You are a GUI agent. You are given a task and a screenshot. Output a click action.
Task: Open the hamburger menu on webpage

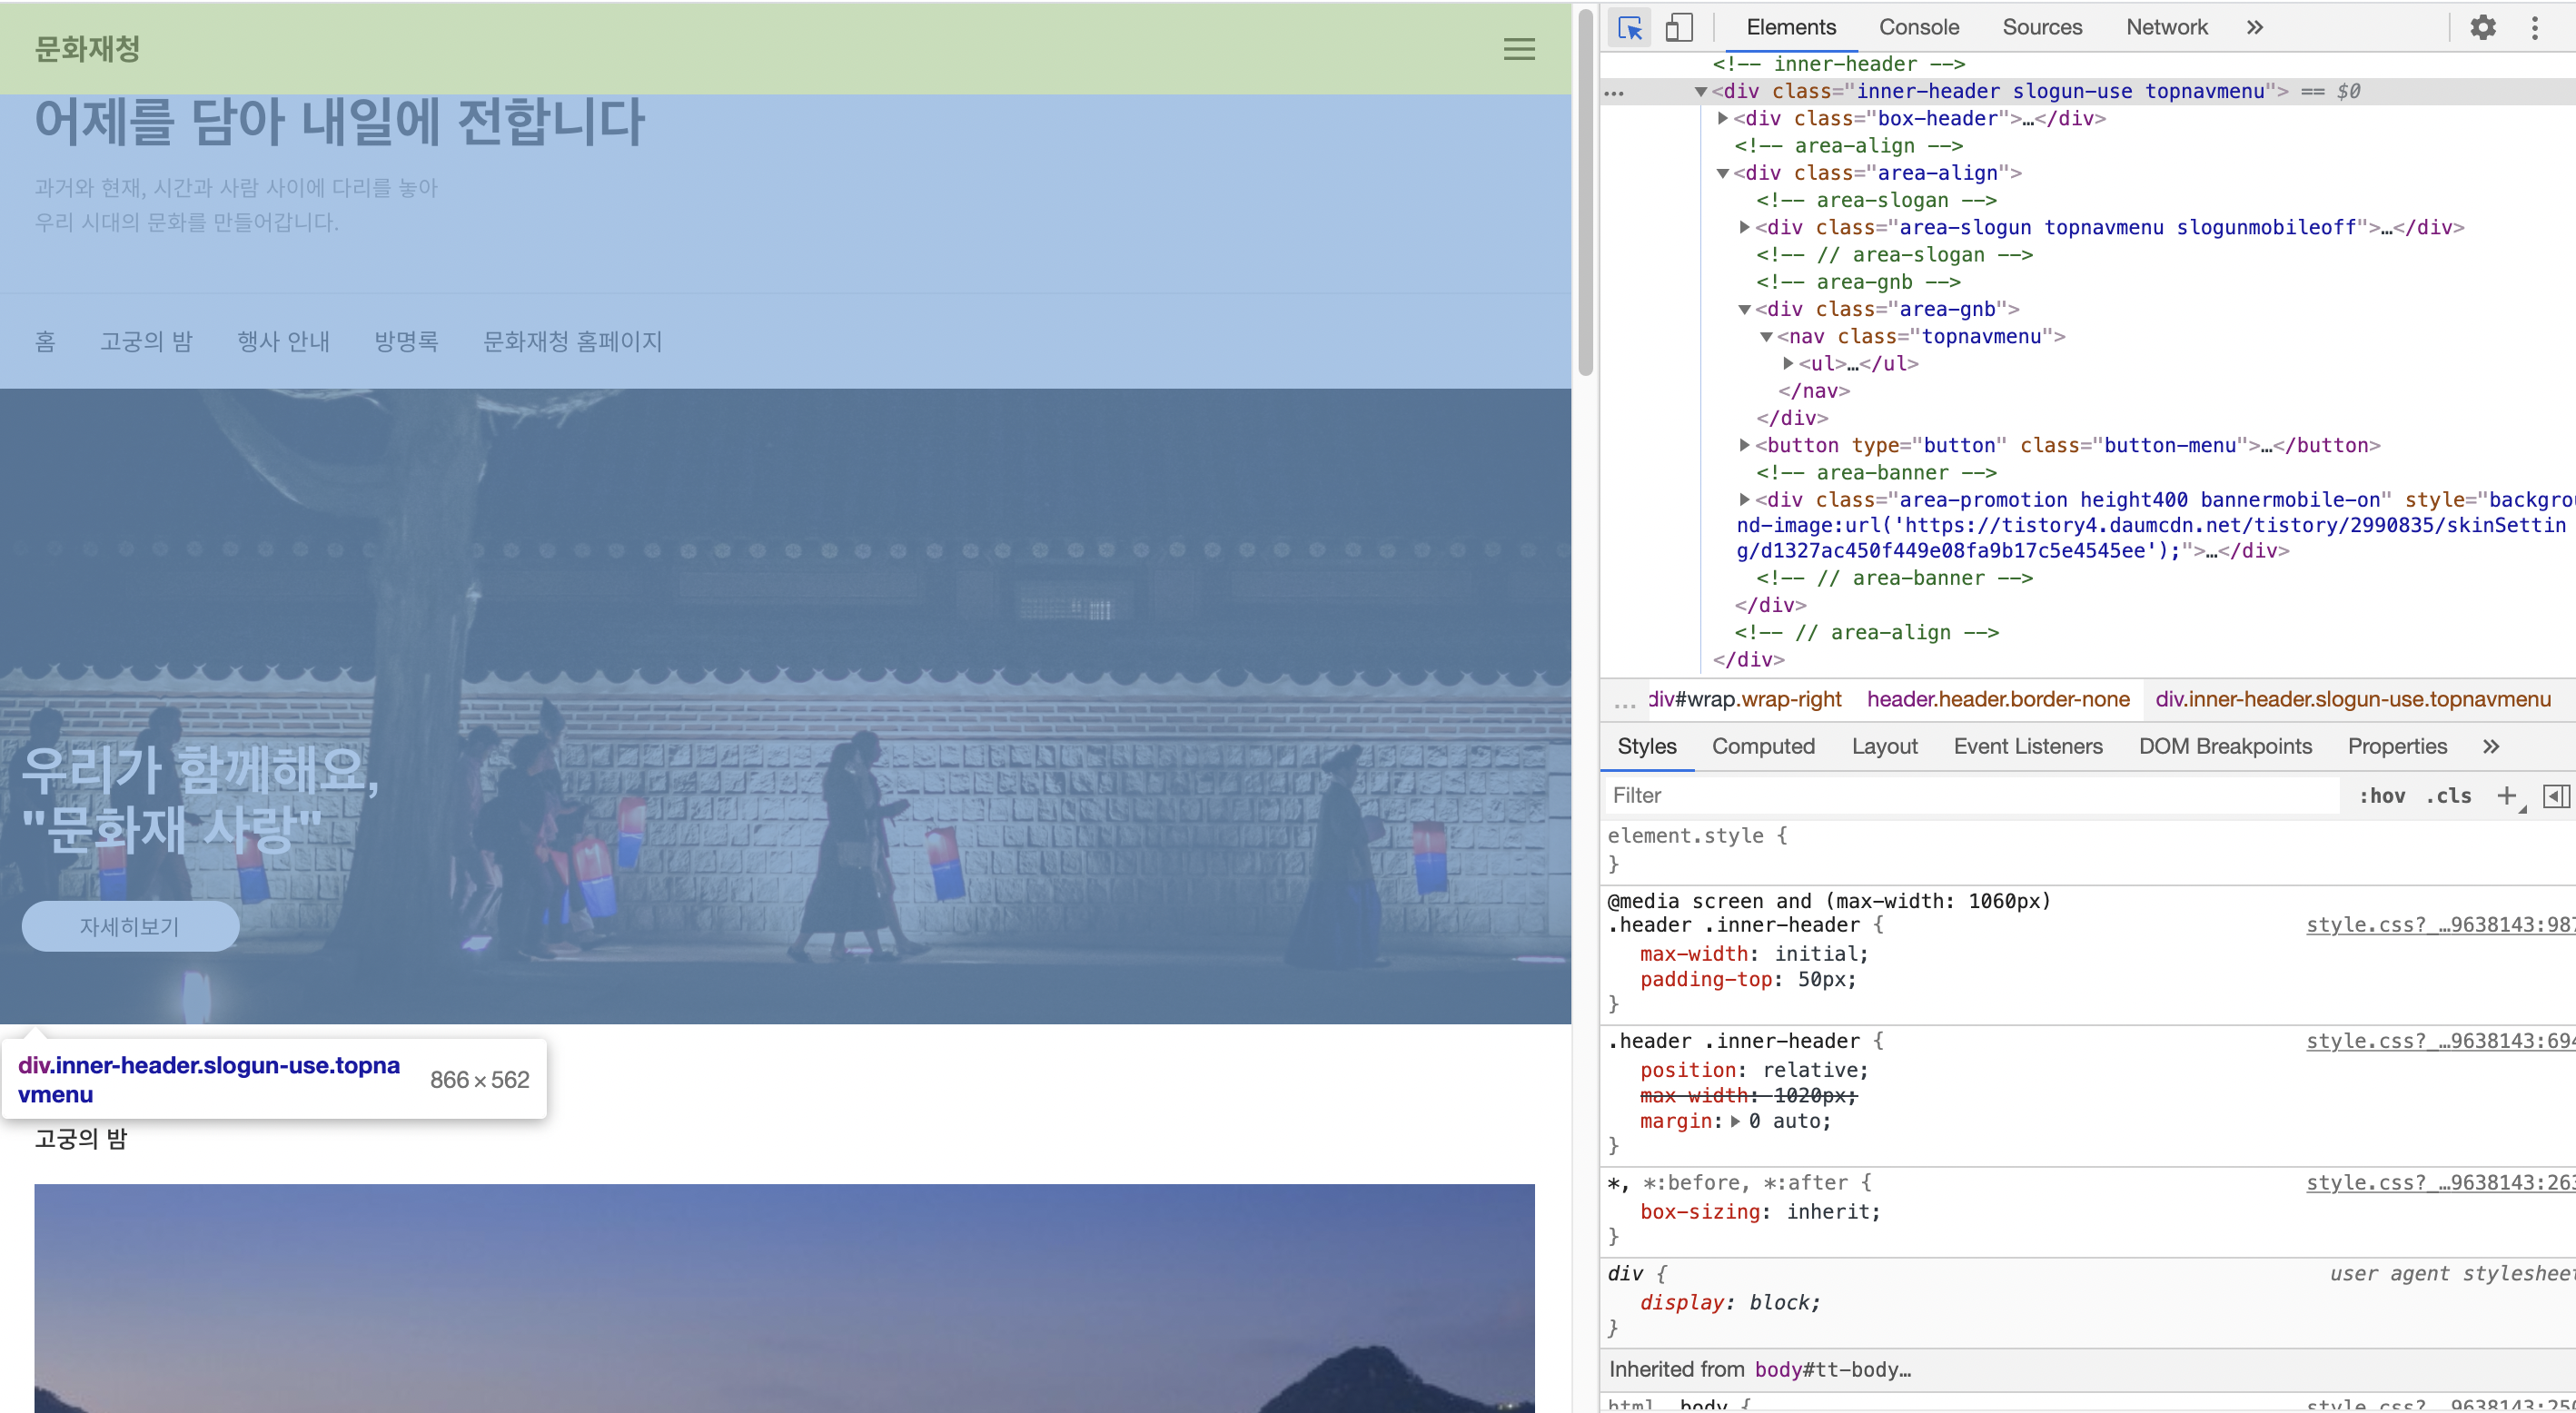1518,49
